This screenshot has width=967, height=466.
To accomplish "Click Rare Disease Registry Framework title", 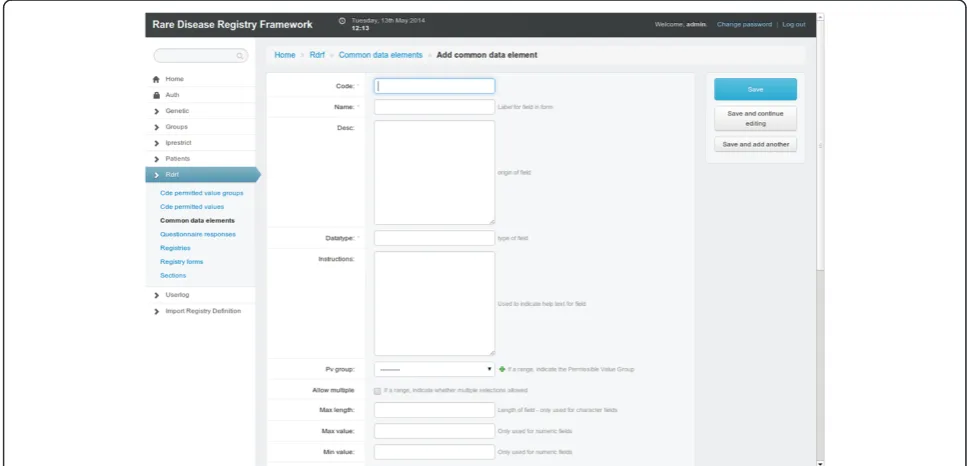I will click(x=232, y=25).
